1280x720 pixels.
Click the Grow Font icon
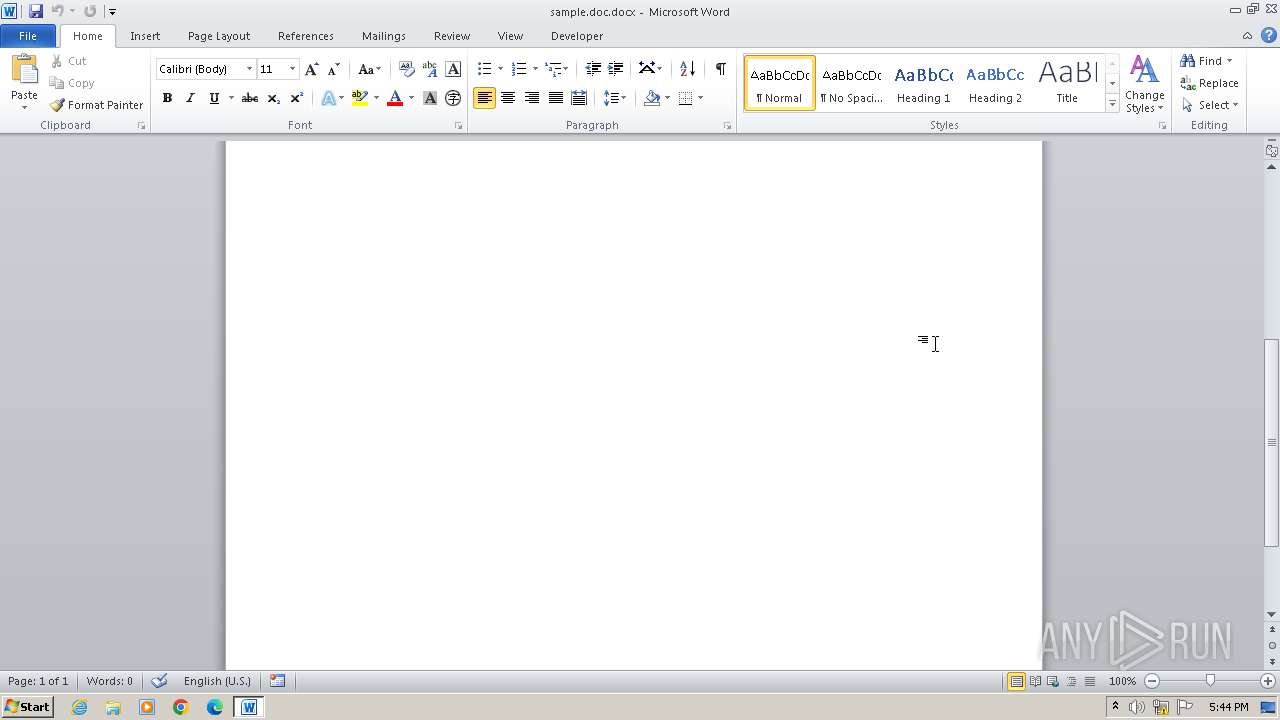312,69
